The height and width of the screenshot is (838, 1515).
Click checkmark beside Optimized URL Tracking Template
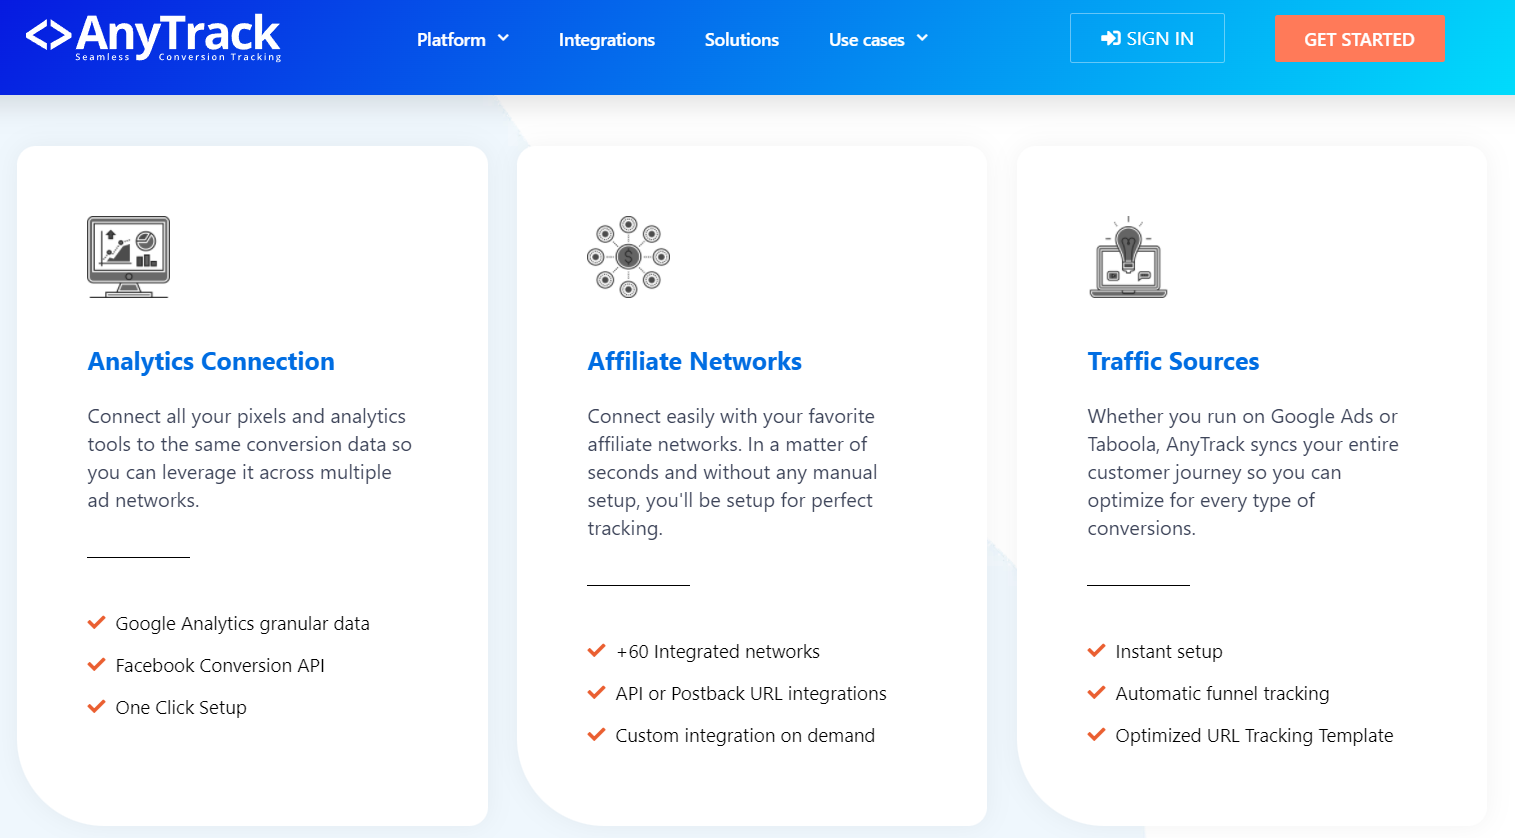1097,735
